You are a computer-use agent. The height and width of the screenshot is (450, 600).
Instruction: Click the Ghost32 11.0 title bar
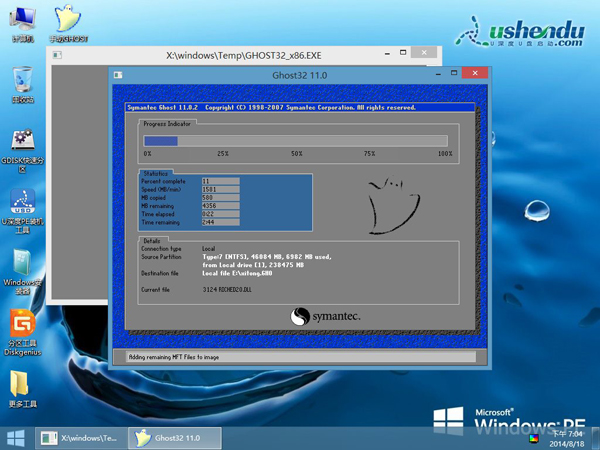coord(299,75)
